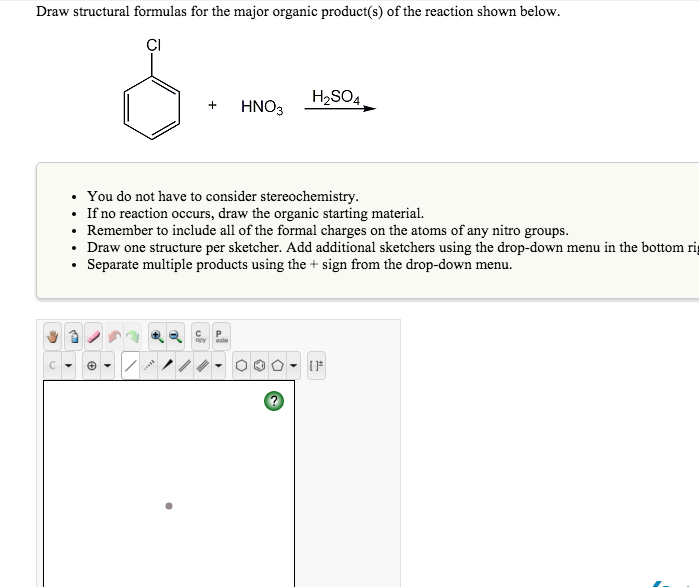Select the single bond tool
The height and width of the screenshot is (587, 699).
point(131,365)
